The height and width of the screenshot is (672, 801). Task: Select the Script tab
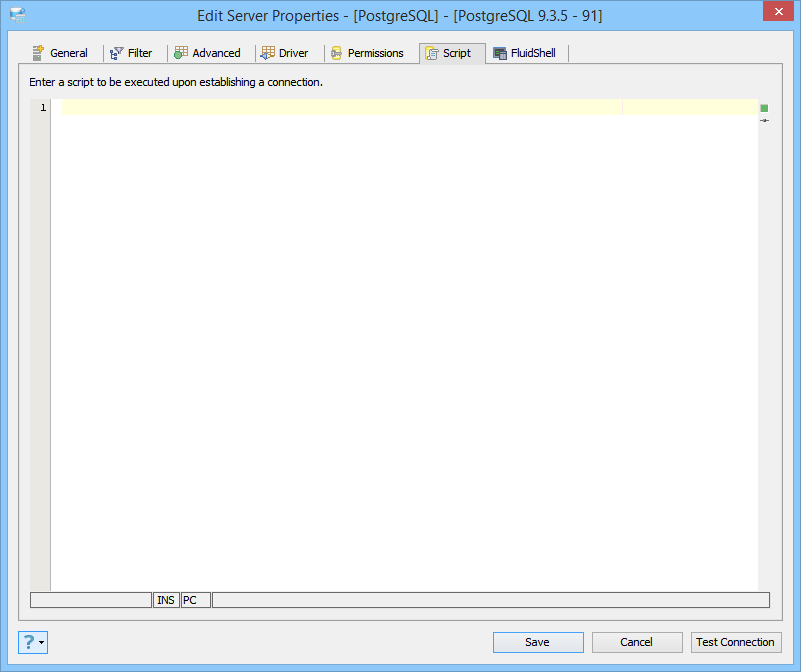click(452, 53)
